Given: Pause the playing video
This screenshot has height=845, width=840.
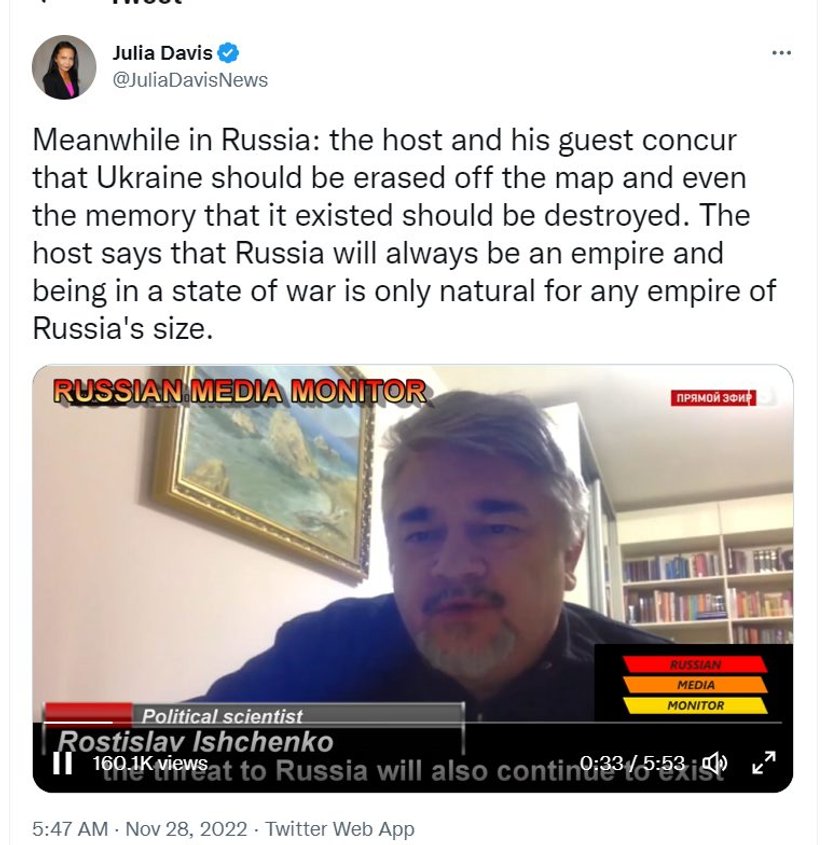Looking at the screenshot, I should pos(63,763).
